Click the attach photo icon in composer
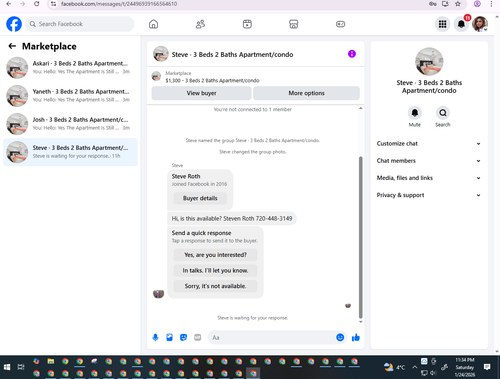Screen dimensions: 500x379 [x=169, y=337]
